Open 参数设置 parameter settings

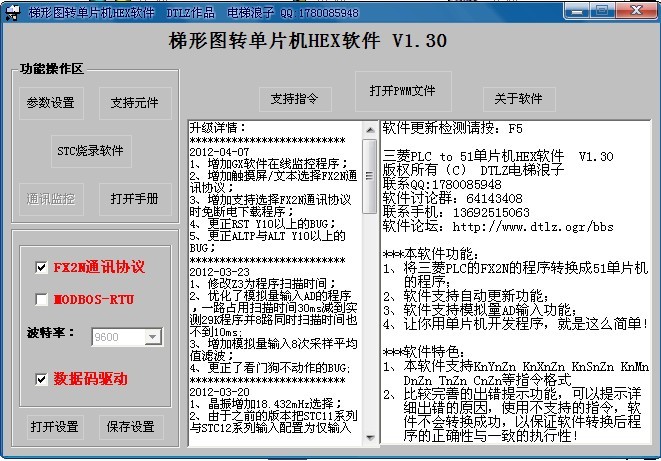(x=51, y=103)
